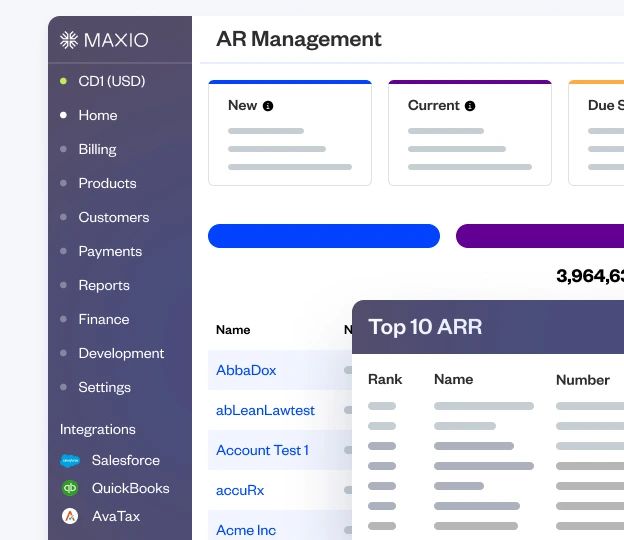Open the AvaTax integration link
The image size is (624, 540).
point(116,516)
